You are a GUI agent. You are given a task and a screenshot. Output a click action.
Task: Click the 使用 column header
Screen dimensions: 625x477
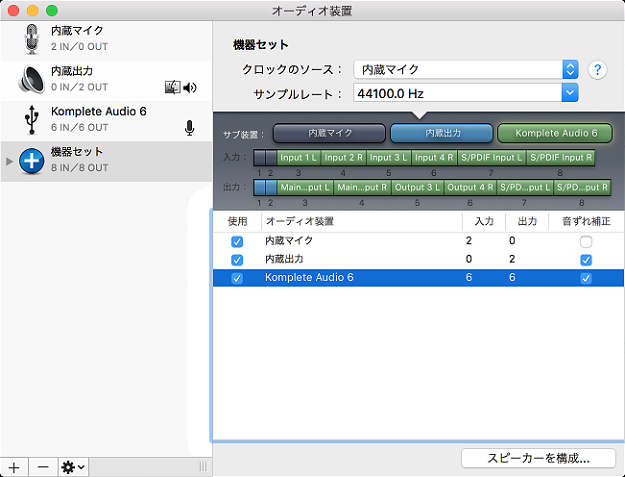[238, 222]
